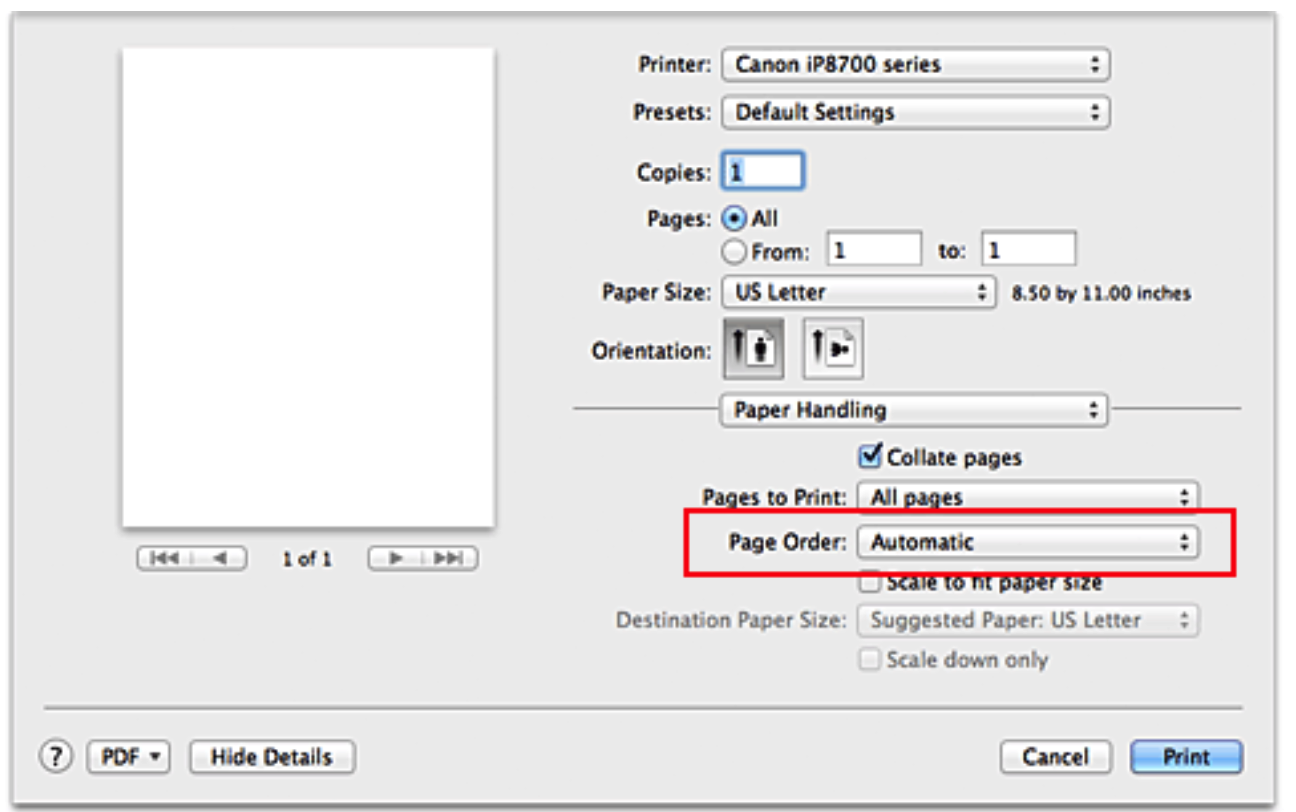Select the All pages radio button
Viewport: 1296px width, 812px height.
pos(736,218)
